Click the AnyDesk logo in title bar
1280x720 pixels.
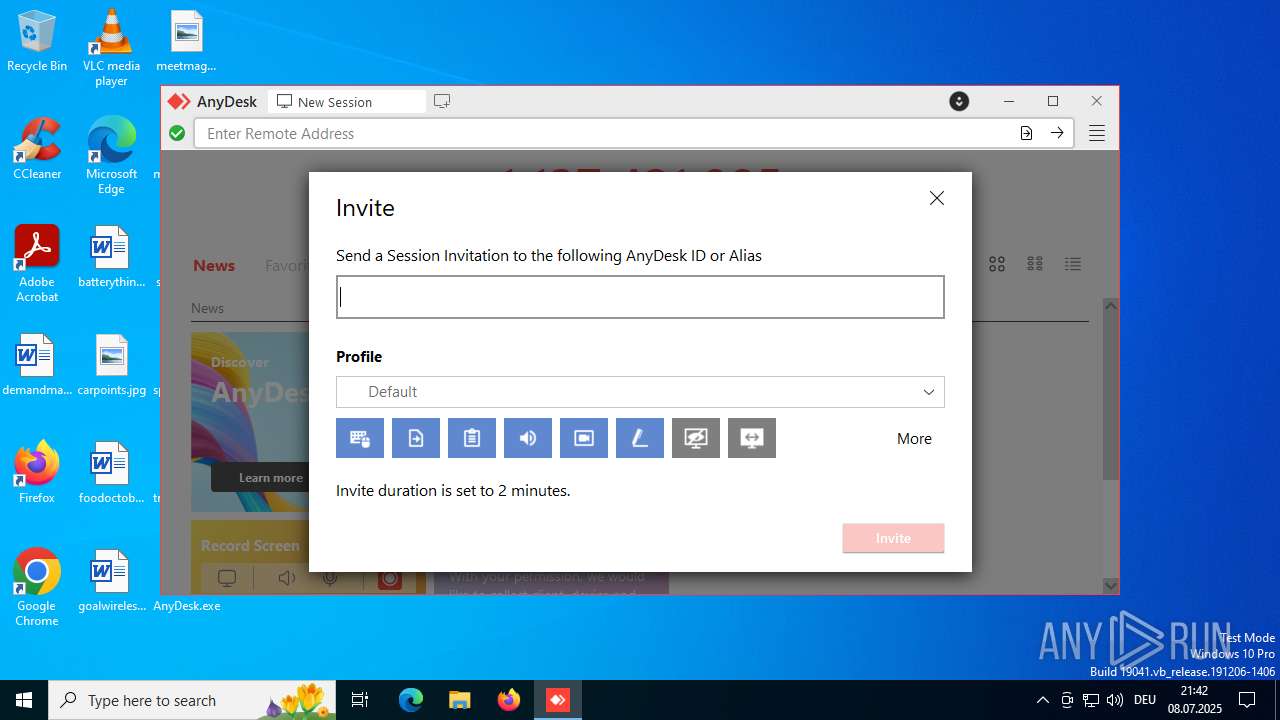point(179,101)
